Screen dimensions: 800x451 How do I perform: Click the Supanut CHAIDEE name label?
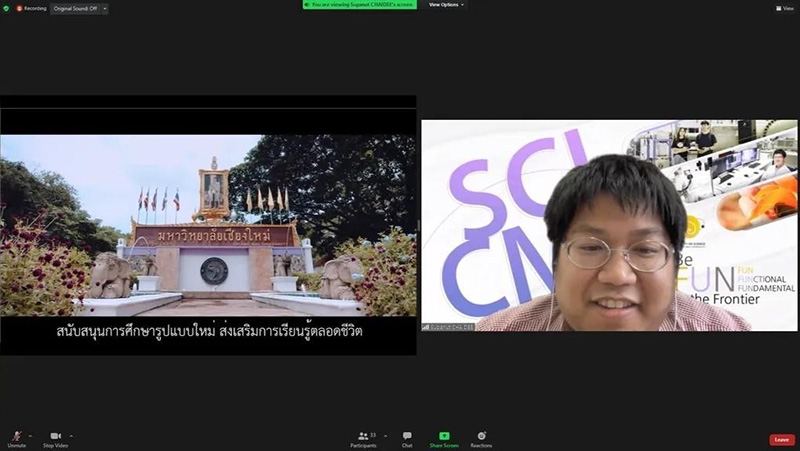(x=448, y=327)
